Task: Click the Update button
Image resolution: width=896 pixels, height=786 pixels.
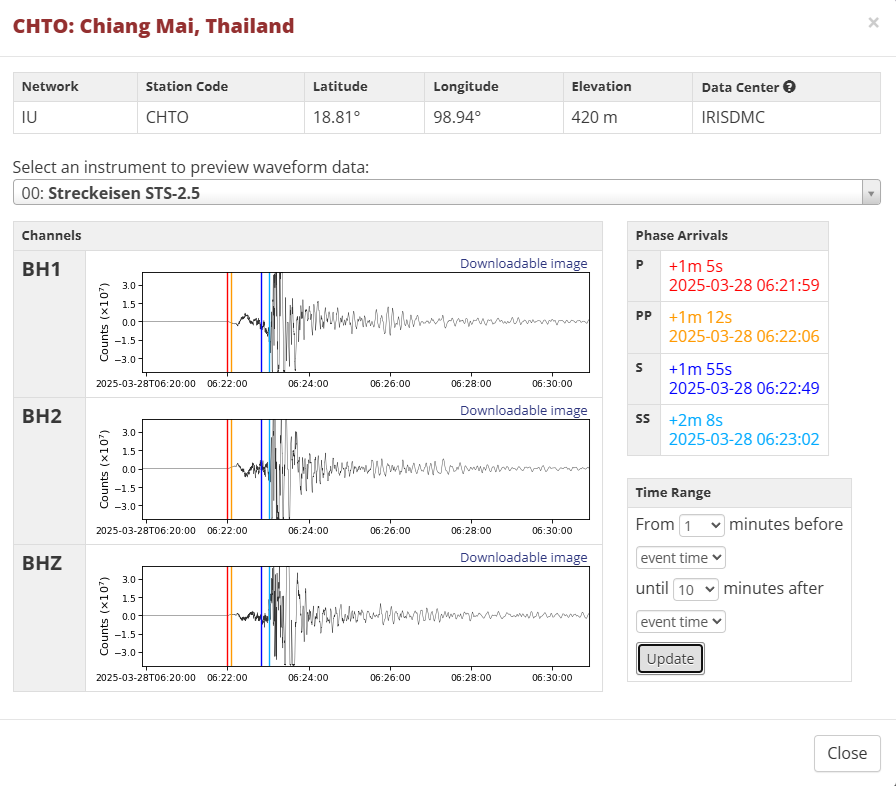Action: pos(670,658)
